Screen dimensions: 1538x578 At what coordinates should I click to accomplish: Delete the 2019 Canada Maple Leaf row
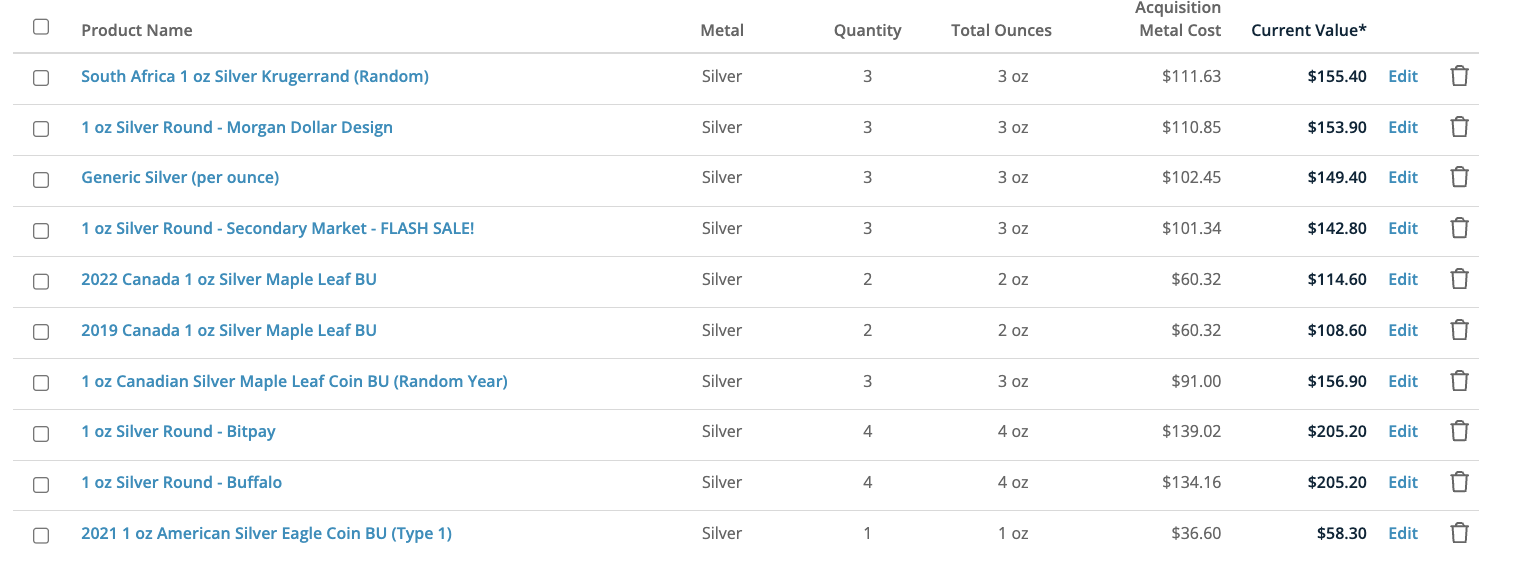[x=1459, y=330]
